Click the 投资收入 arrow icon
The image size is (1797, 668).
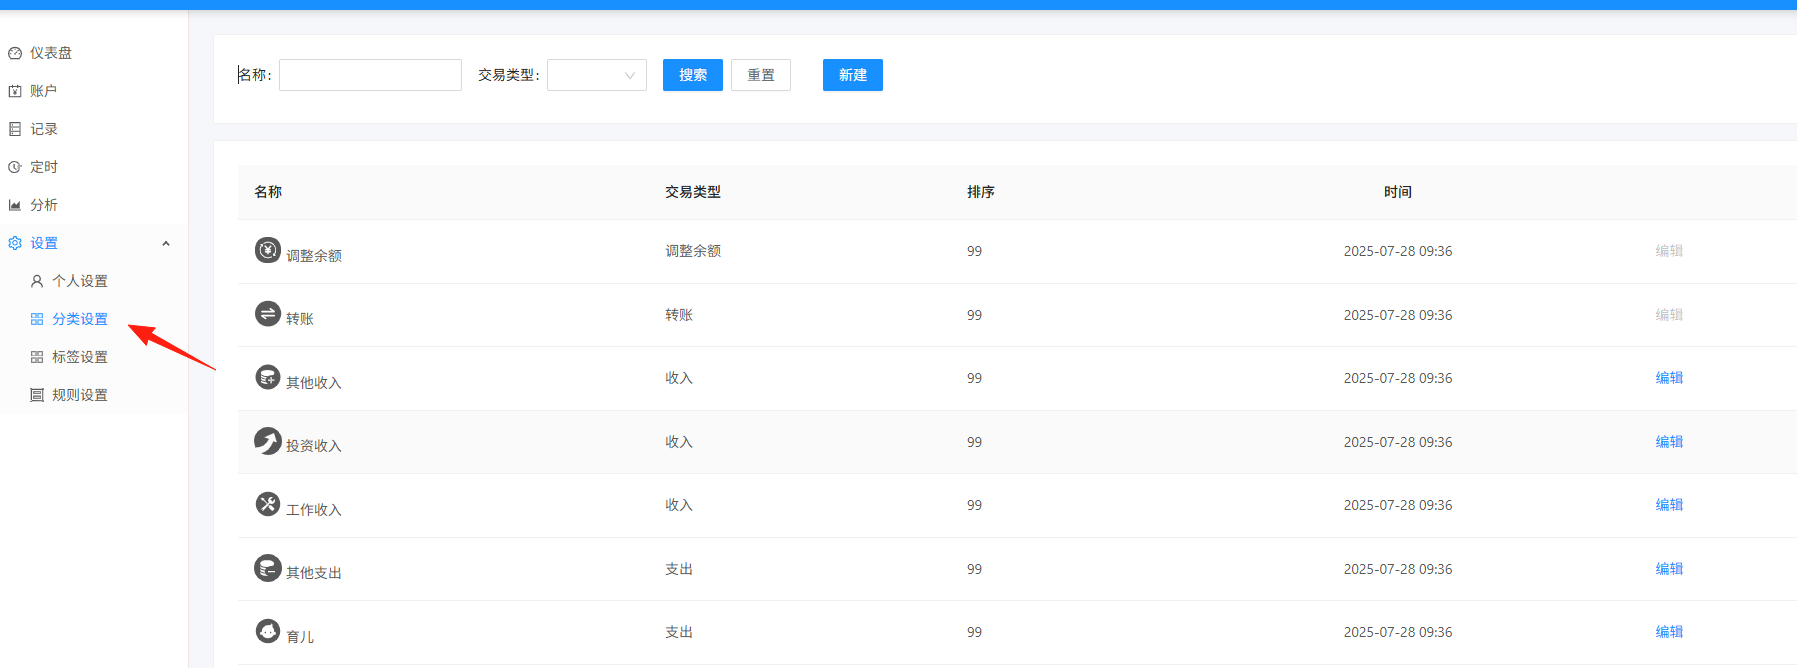click(267, 441)
